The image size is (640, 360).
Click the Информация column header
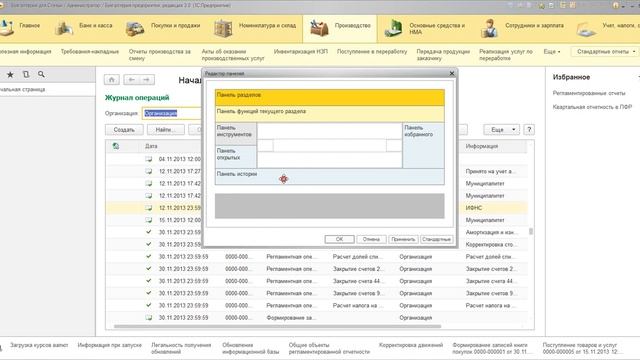click(482, 146)
